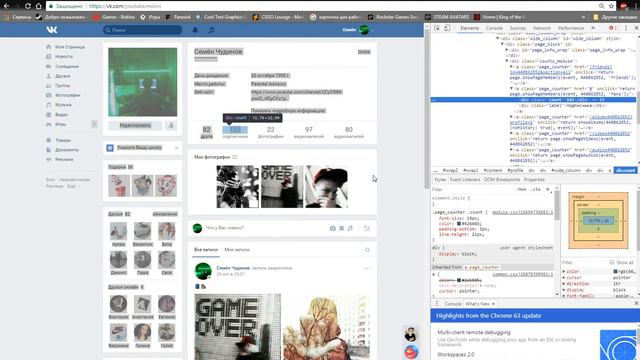Viewport: 640px width, 360px height.
Task: Open the VK logo home link
Action: pos(52,30)
